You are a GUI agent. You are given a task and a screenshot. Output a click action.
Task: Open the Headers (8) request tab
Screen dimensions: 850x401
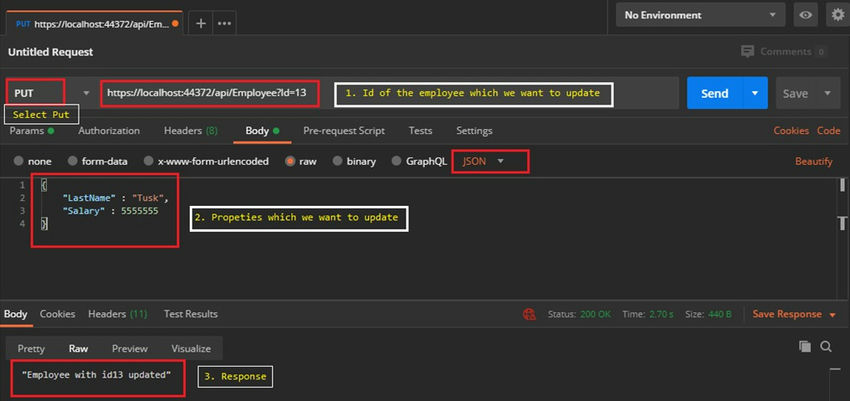[191, 131]
